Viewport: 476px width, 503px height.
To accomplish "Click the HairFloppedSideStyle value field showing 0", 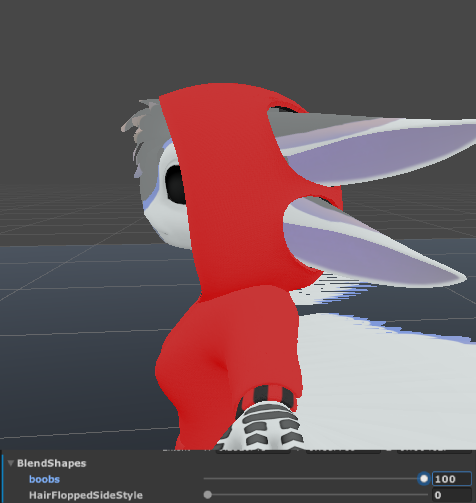I will point(452,495).
